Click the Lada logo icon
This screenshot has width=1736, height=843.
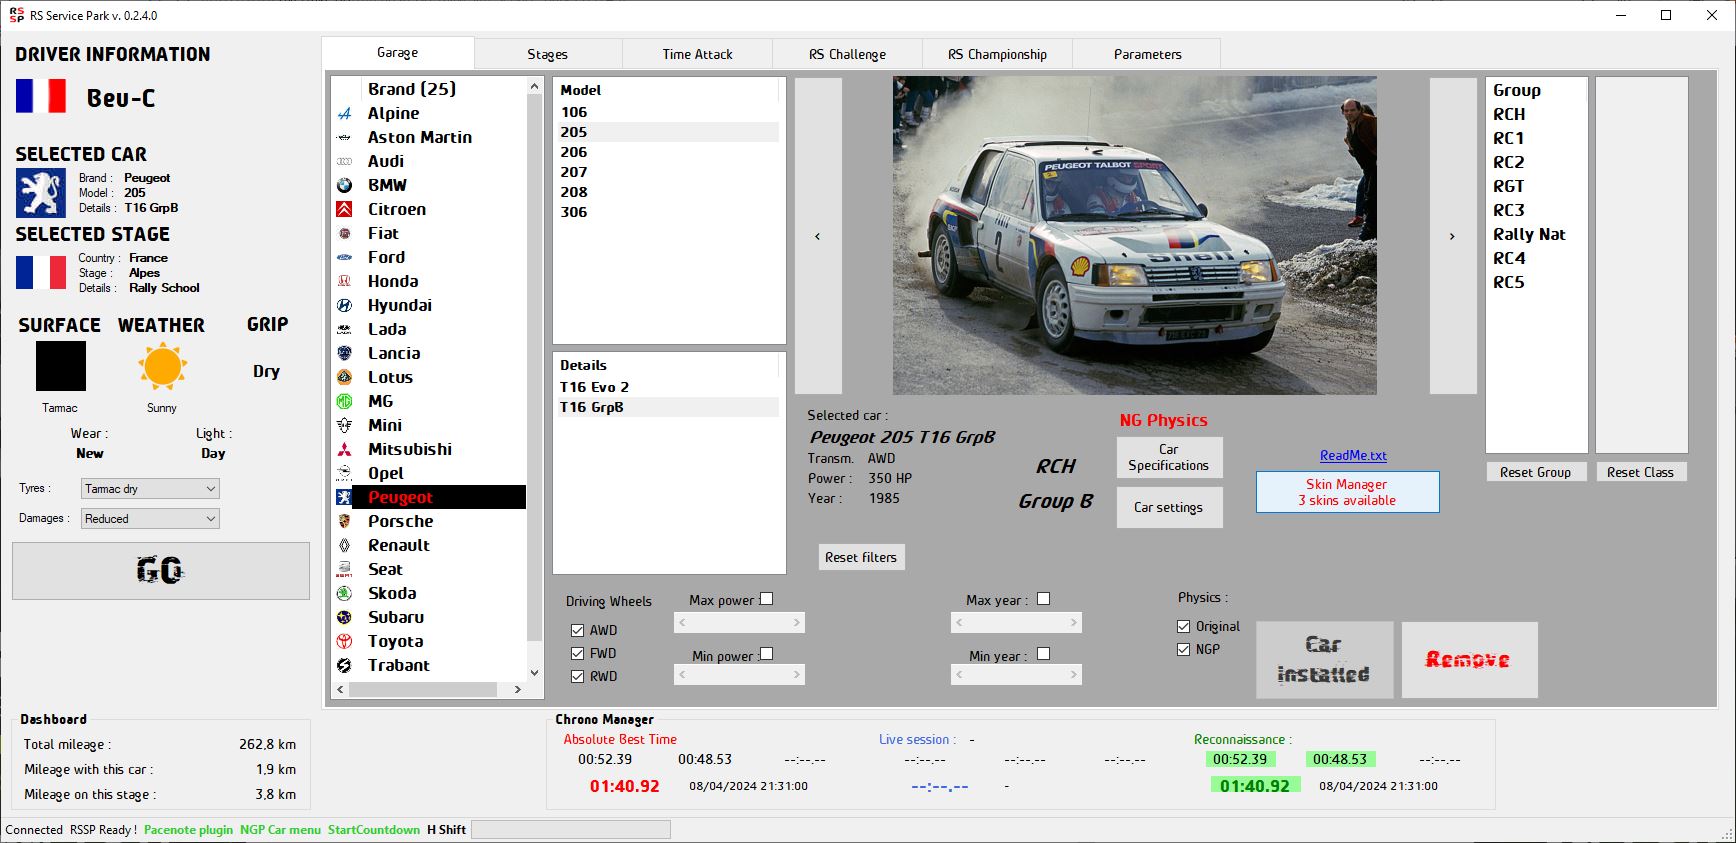[x=344, y=329]
